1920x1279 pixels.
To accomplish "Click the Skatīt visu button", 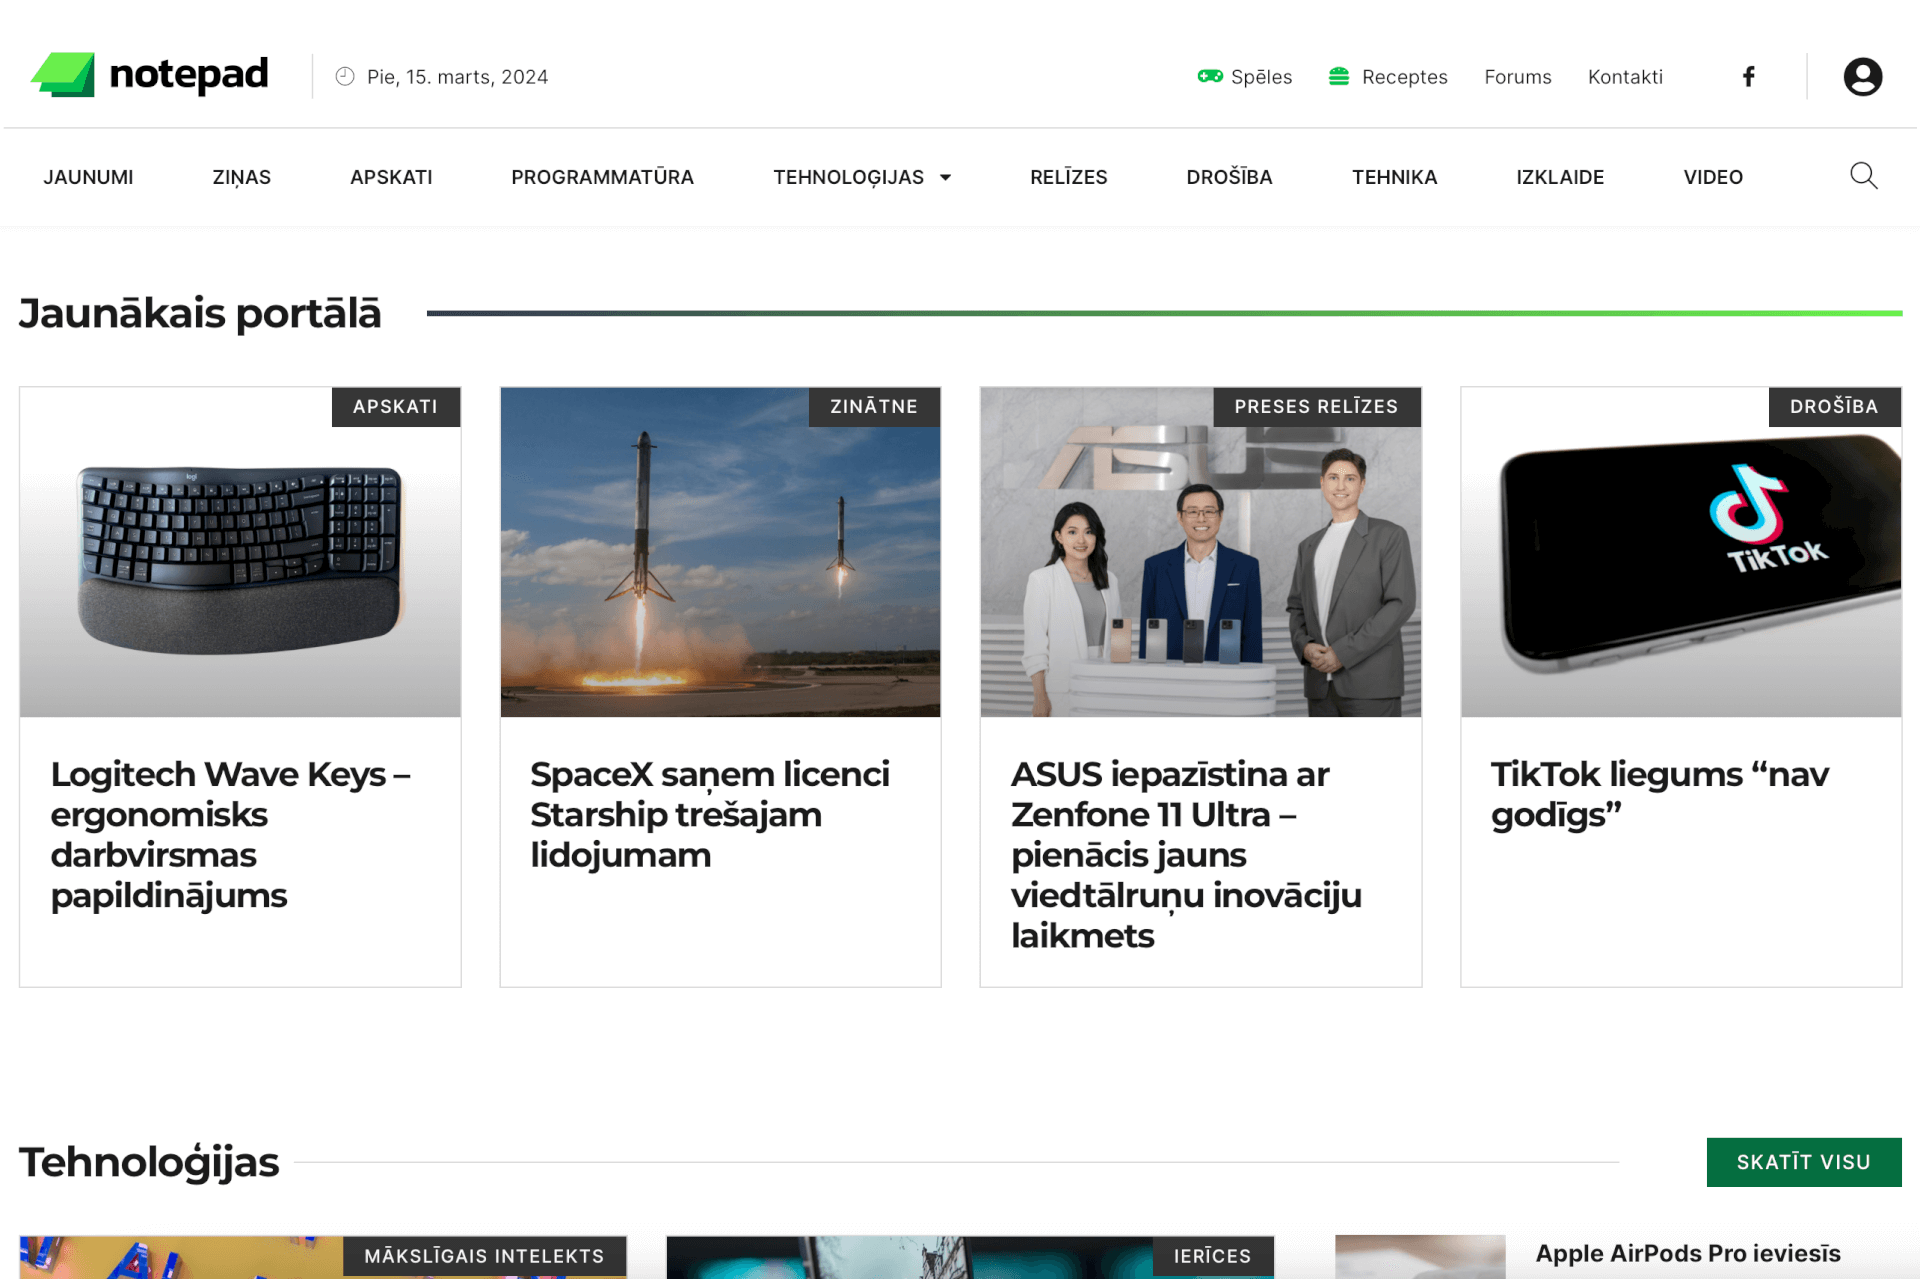I will 1803,1162.
